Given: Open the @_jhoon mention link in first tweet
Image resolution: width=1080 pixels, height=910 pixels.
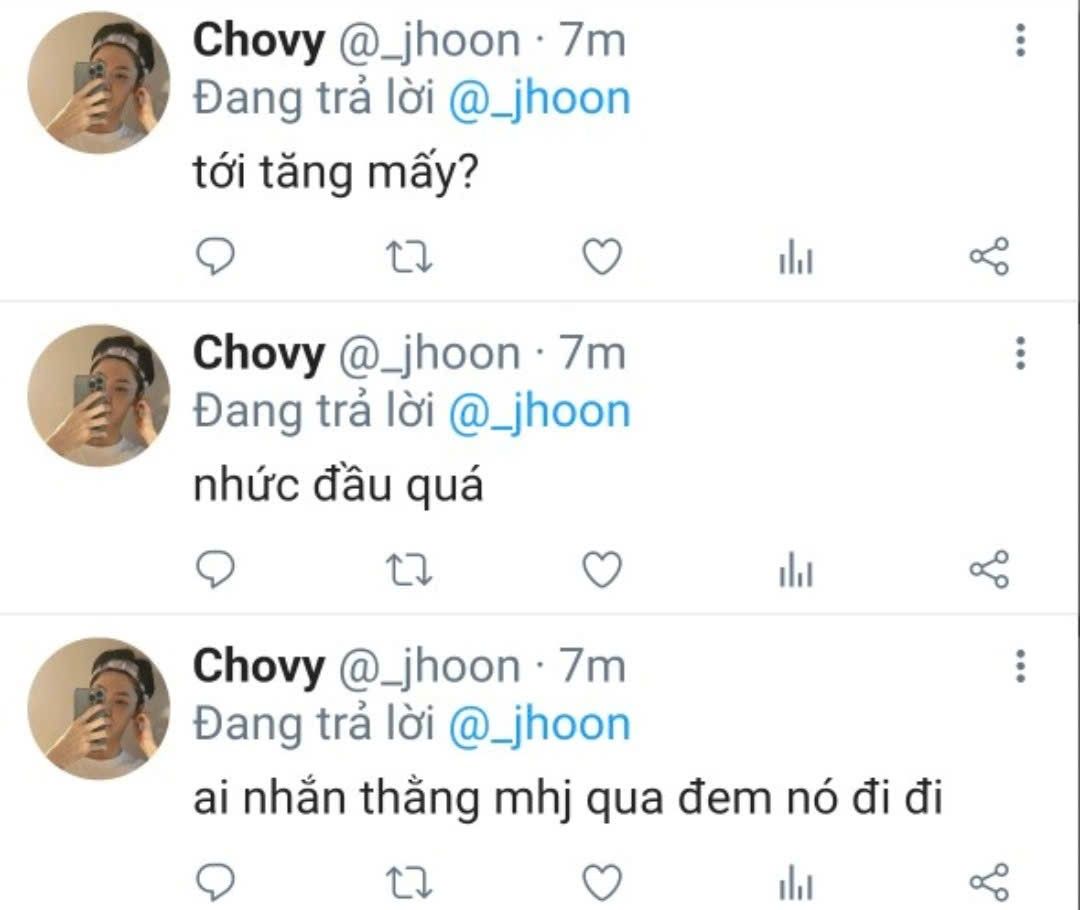Looking at the screenshot, I should point(539,100).
